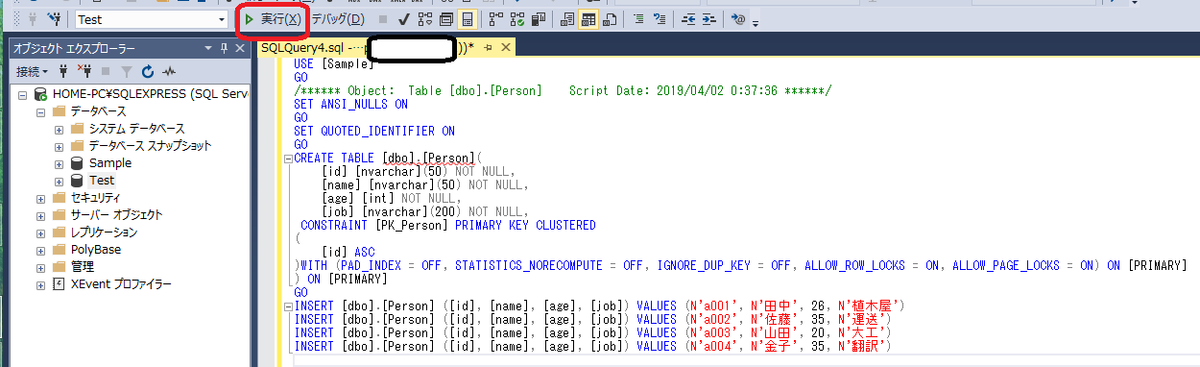Click the Parse checkmark icon

pyautogui.click(x=403, y=19)
